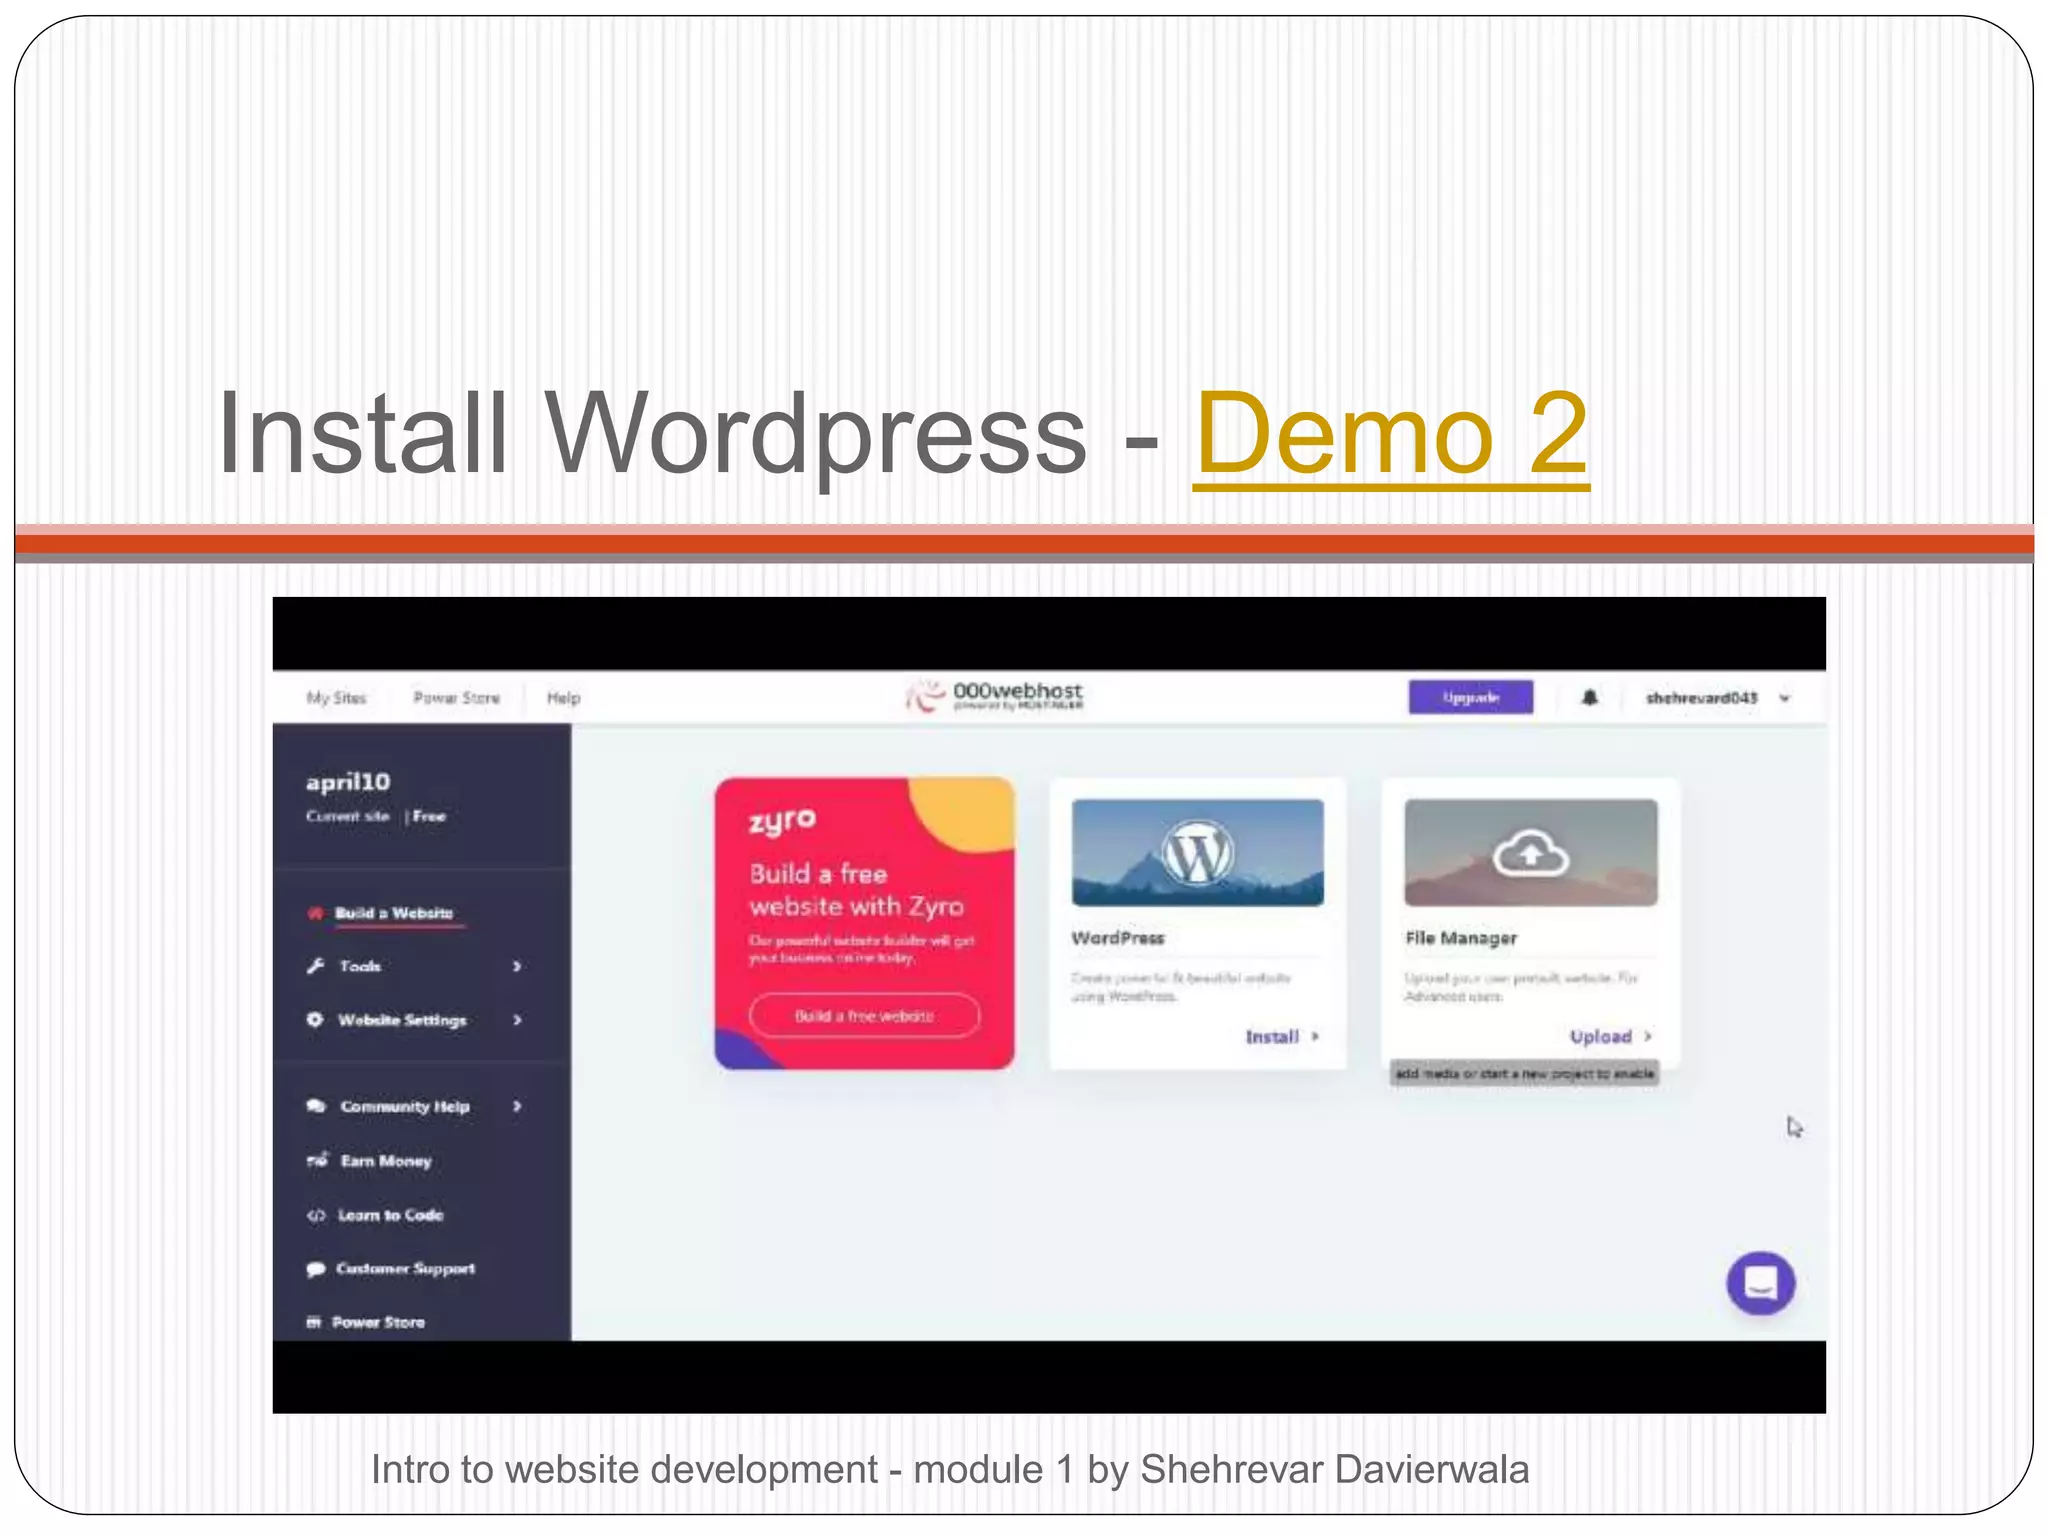The image size is (2048, 1536).
Task: Click the gear icon for Website Settings
Action: pyautogui.click(x=315, y=1019)
